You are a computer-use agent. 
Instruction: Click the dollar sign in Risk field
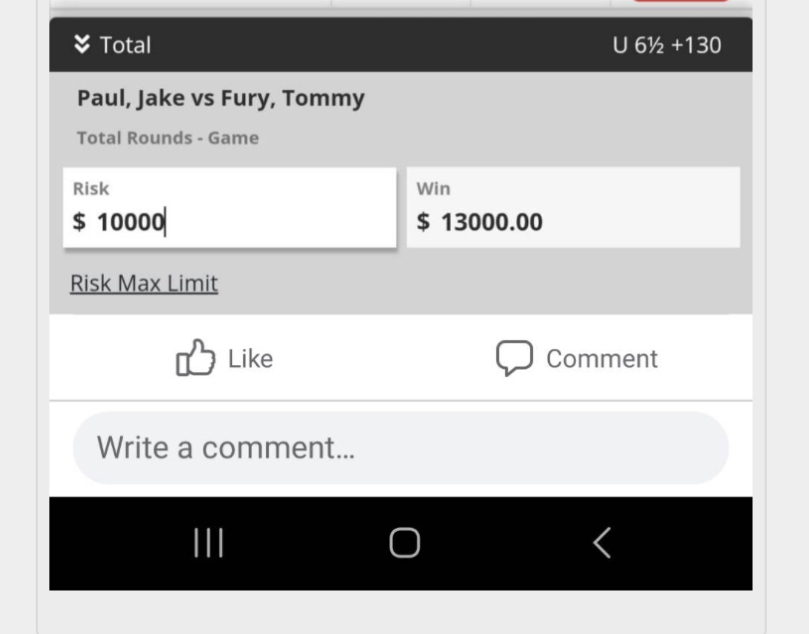click(79, 222)
